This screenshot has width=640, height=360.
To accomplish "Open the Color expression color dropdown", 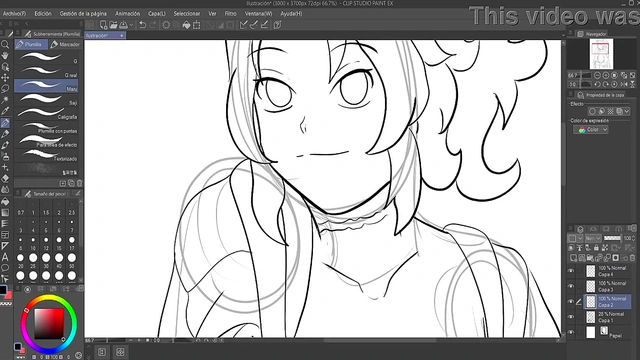I will click(591, 129).
